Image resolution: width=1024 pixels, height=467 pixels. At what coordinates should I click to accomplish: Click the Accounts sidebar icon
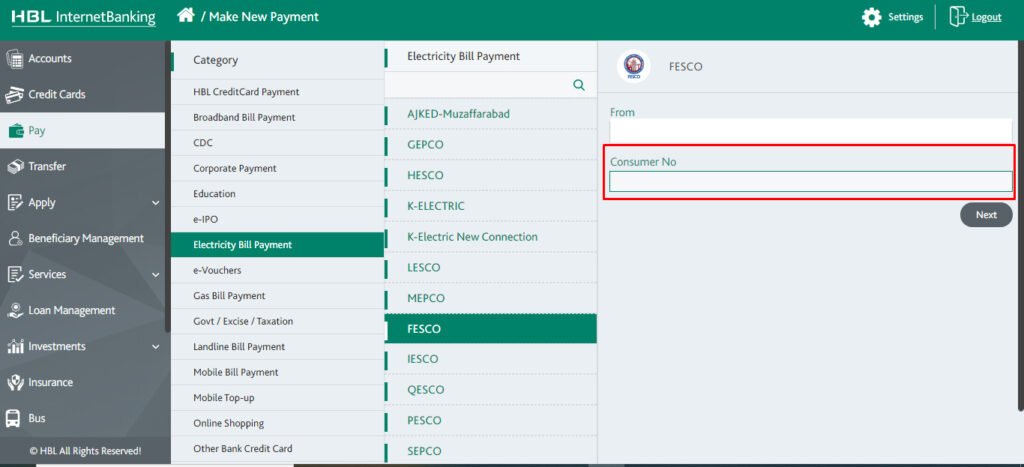point(14,59)
